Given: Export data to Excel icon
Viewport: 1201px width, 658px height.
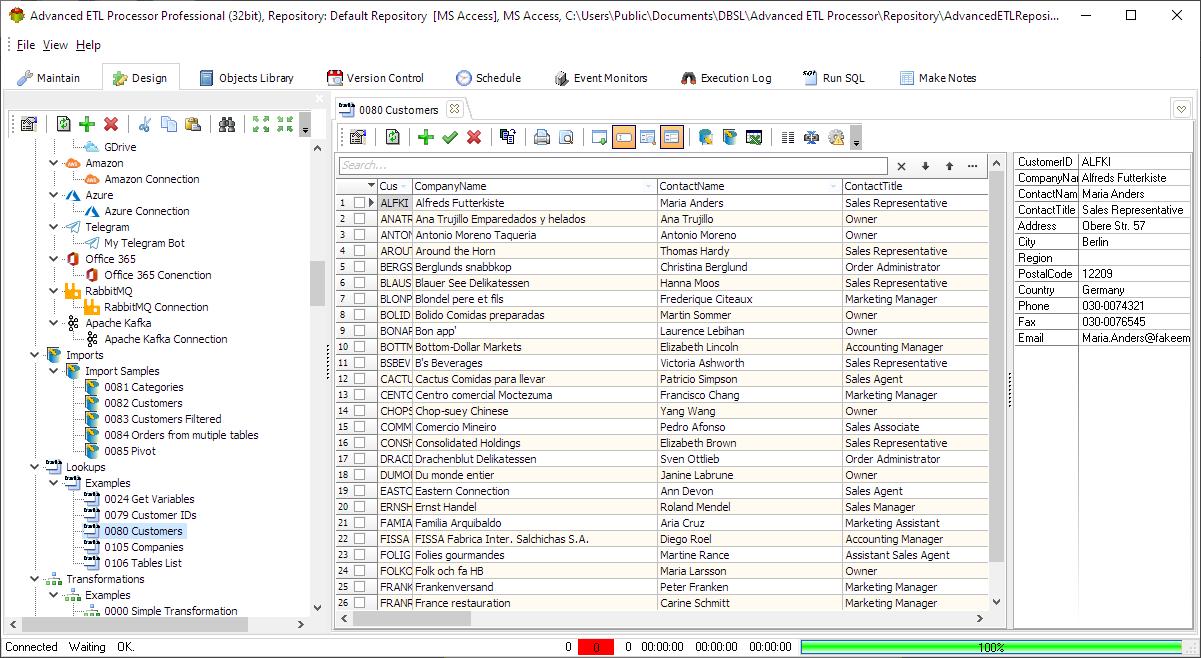Looking at the screenshot, I should tap(754, 137).
